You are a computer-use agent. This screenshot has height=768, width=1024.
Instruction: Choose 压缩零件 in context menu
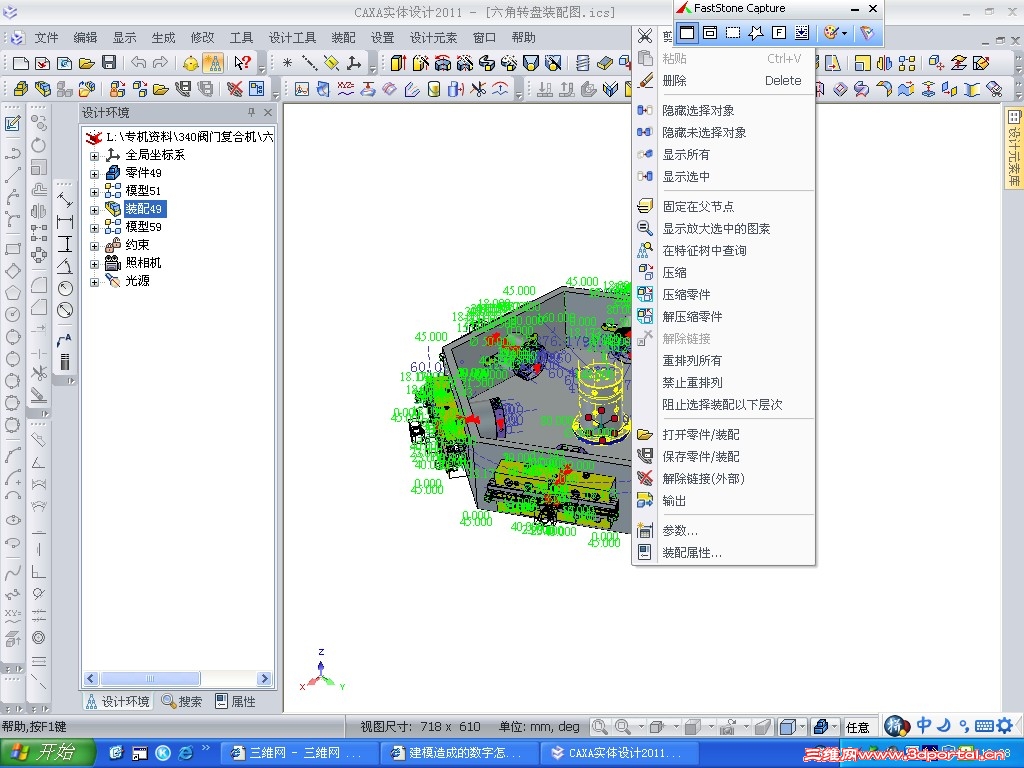724,295
